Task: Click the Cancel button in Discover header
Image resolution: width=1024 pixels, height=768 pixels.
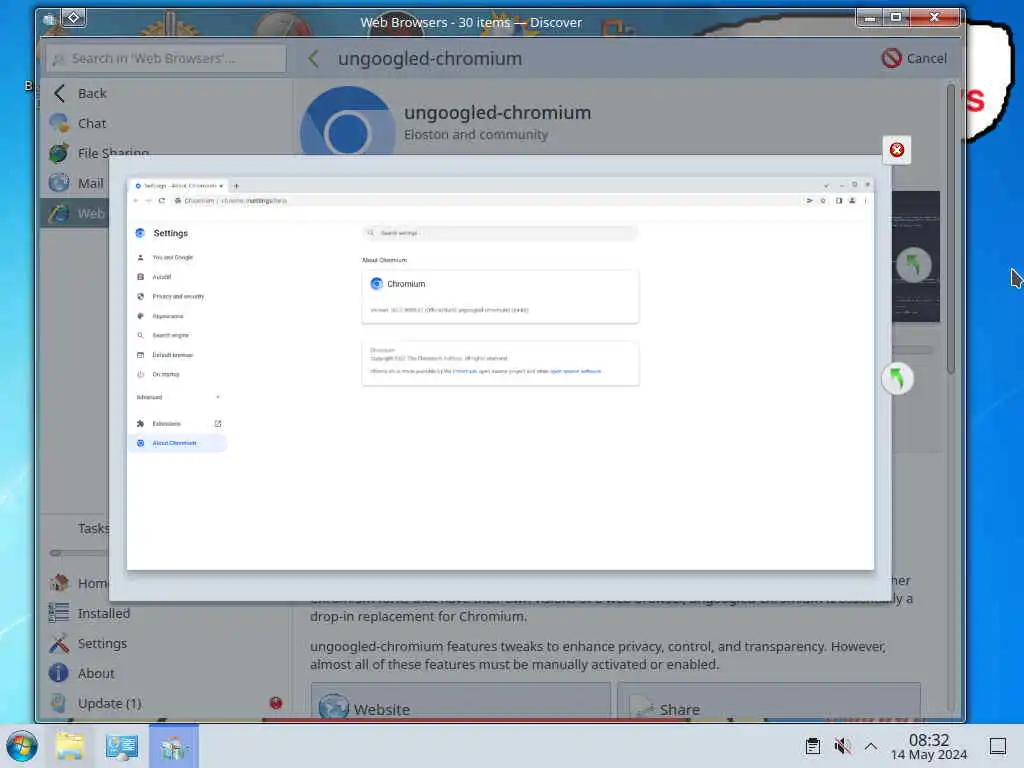Action: (x=914, y=58)
